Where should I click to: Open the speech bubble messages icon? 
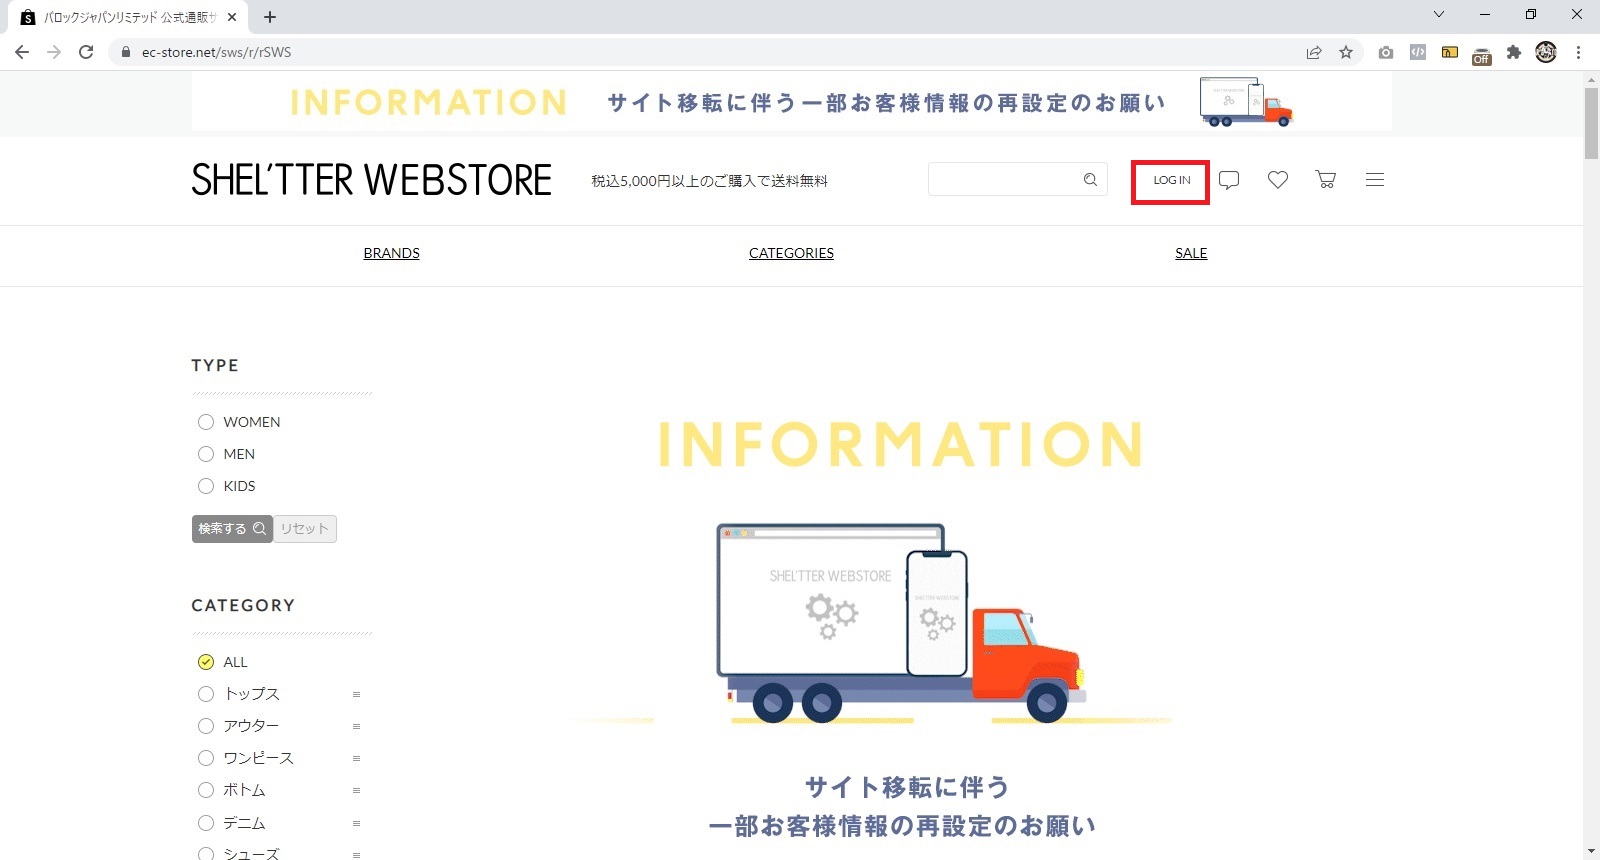1229,180
